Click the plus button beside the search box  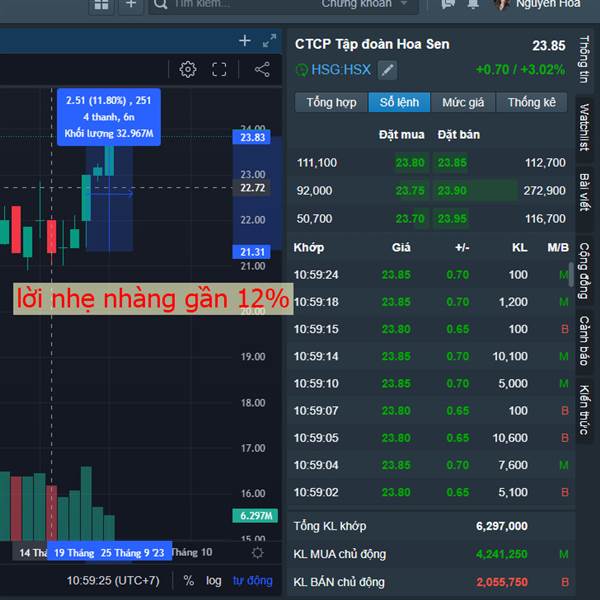(x=131, y=5)
